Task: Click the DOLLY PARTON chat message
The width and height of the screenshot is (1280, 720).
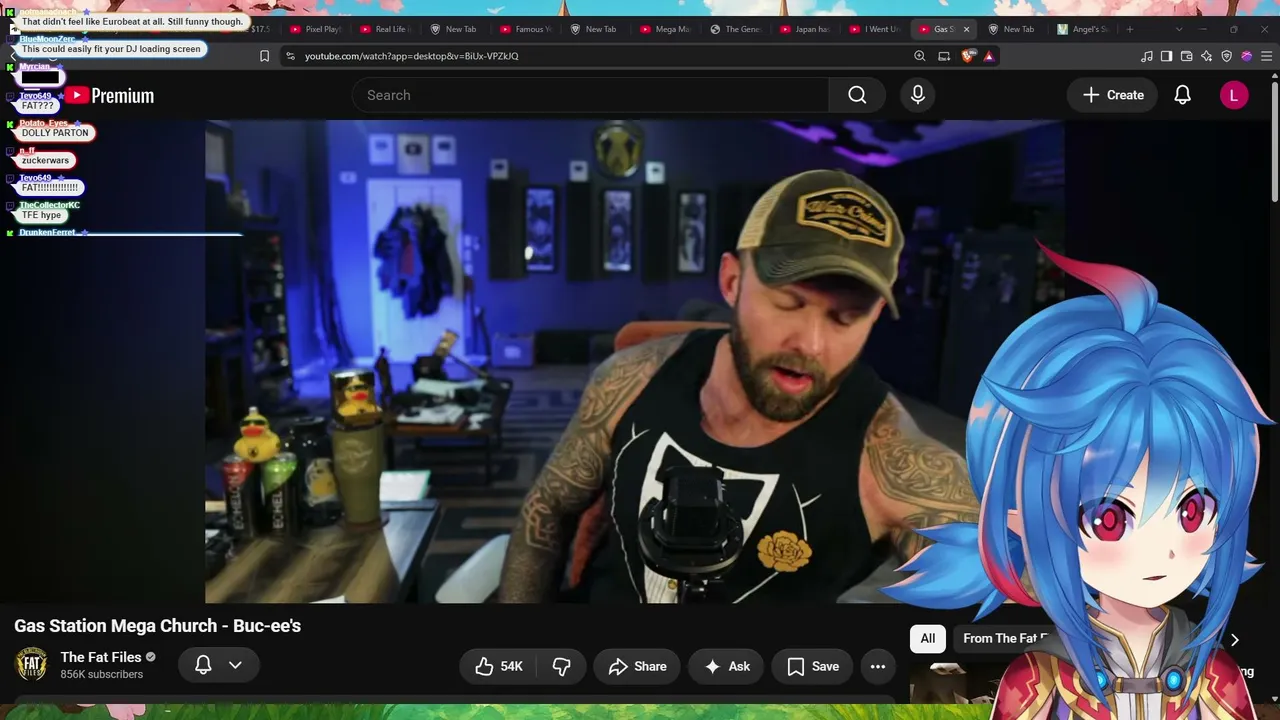Action: pyautogui.click(x=55, y=133)
